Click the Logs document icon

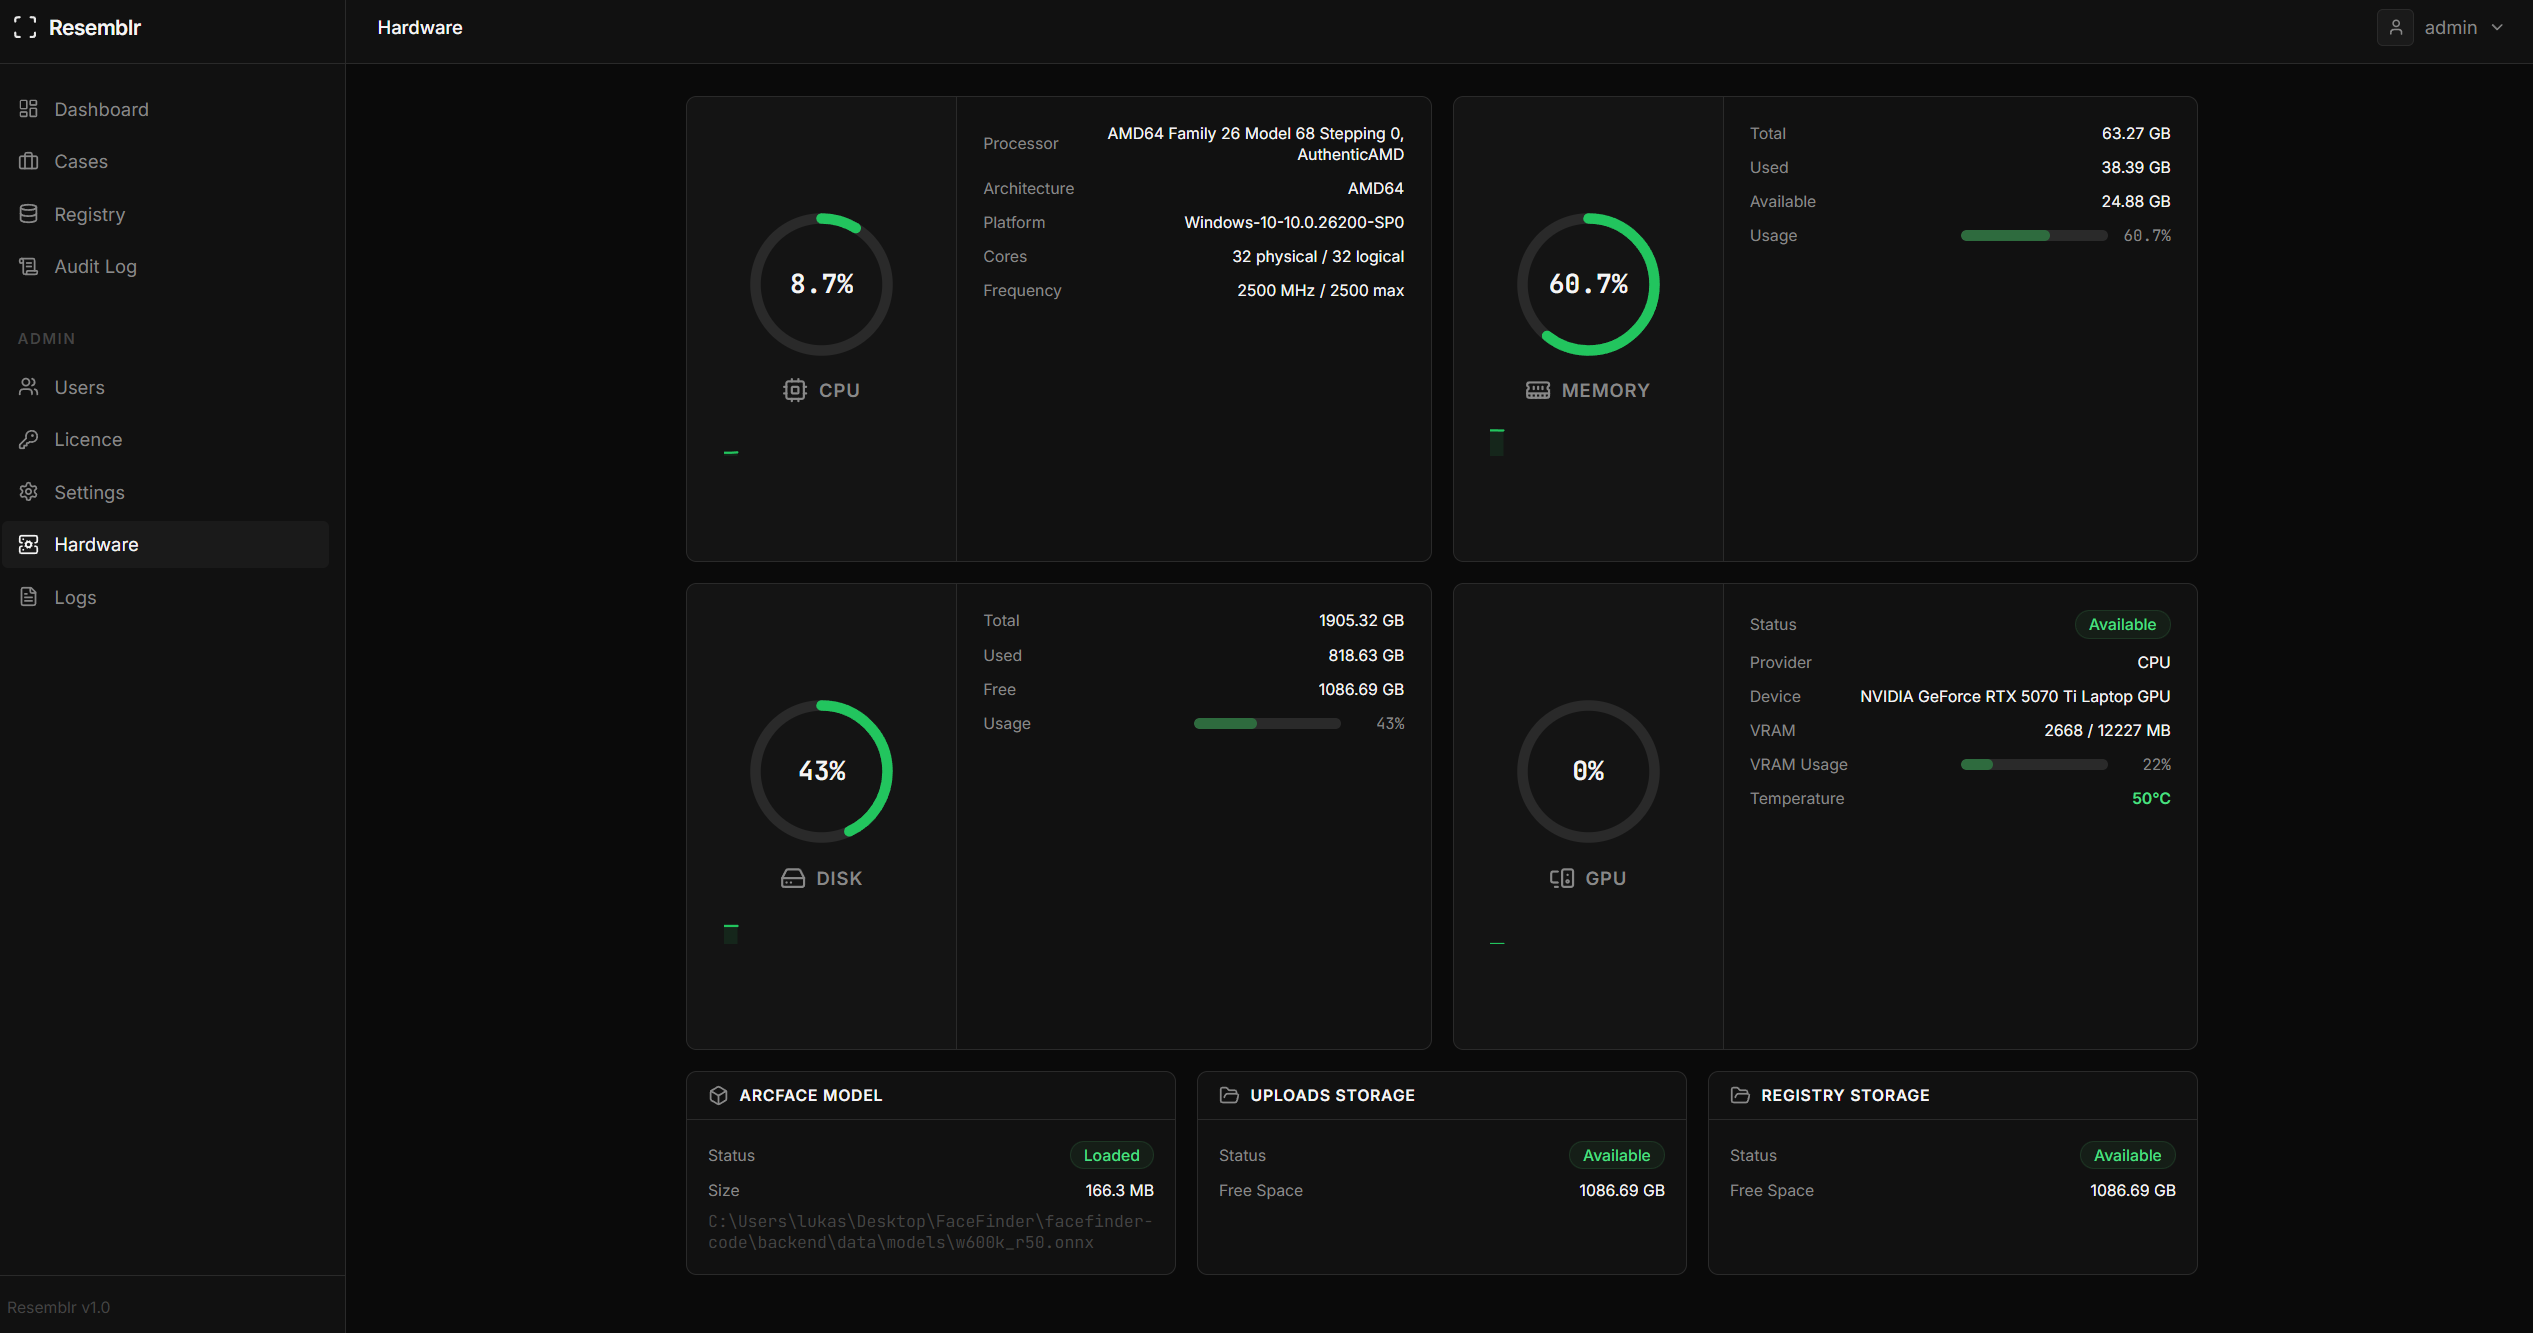coord(28,597)
